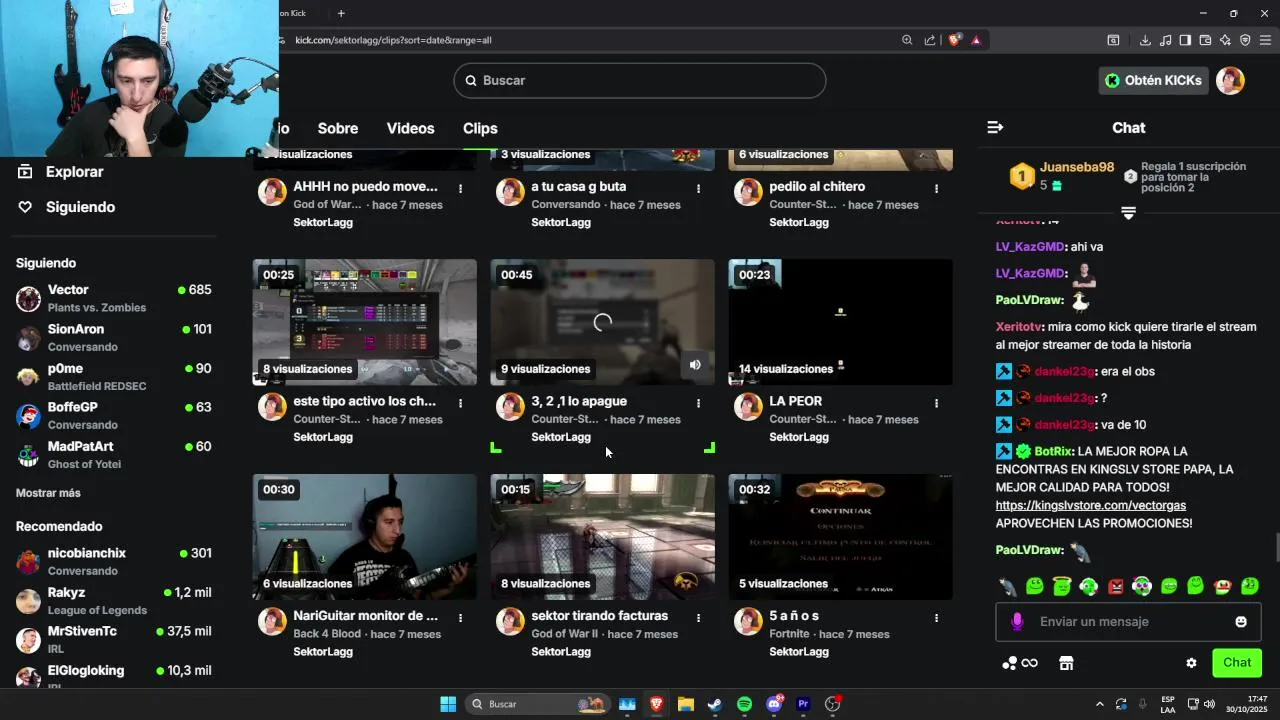Open options menu for 'LA PEOR' clip
This screenshot has height=720, width=1280.
click(936, 403)
